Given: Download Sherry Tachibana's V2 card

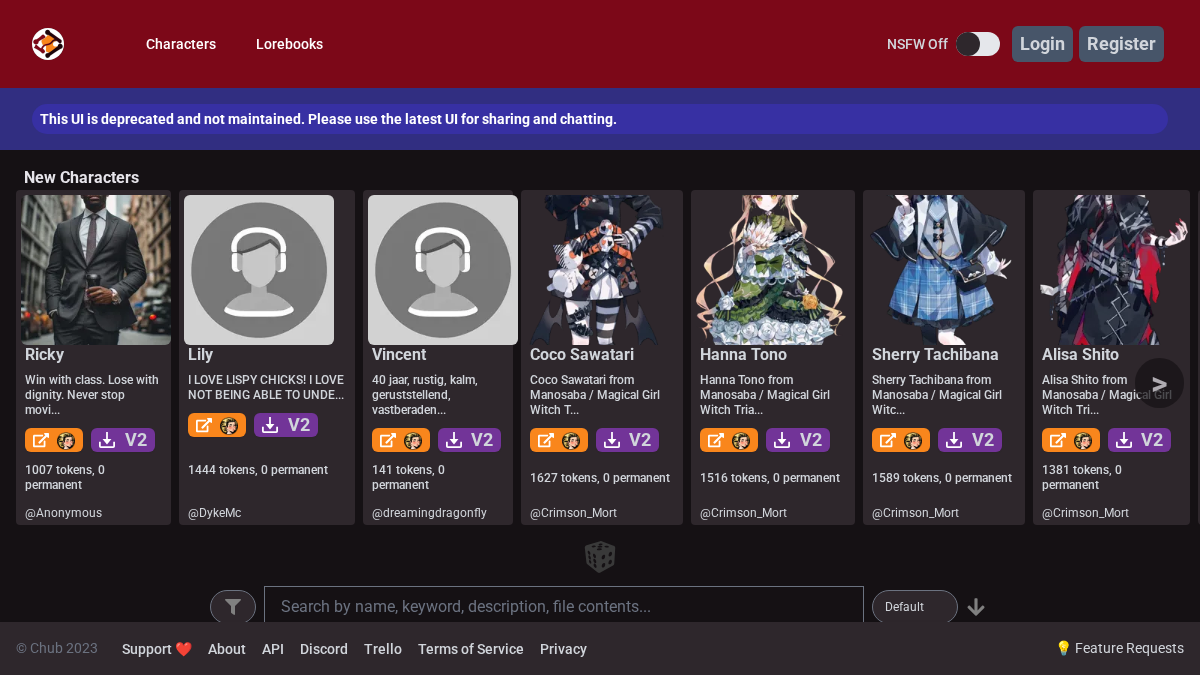Looking at the screenshot, I should tap(970, 440).
